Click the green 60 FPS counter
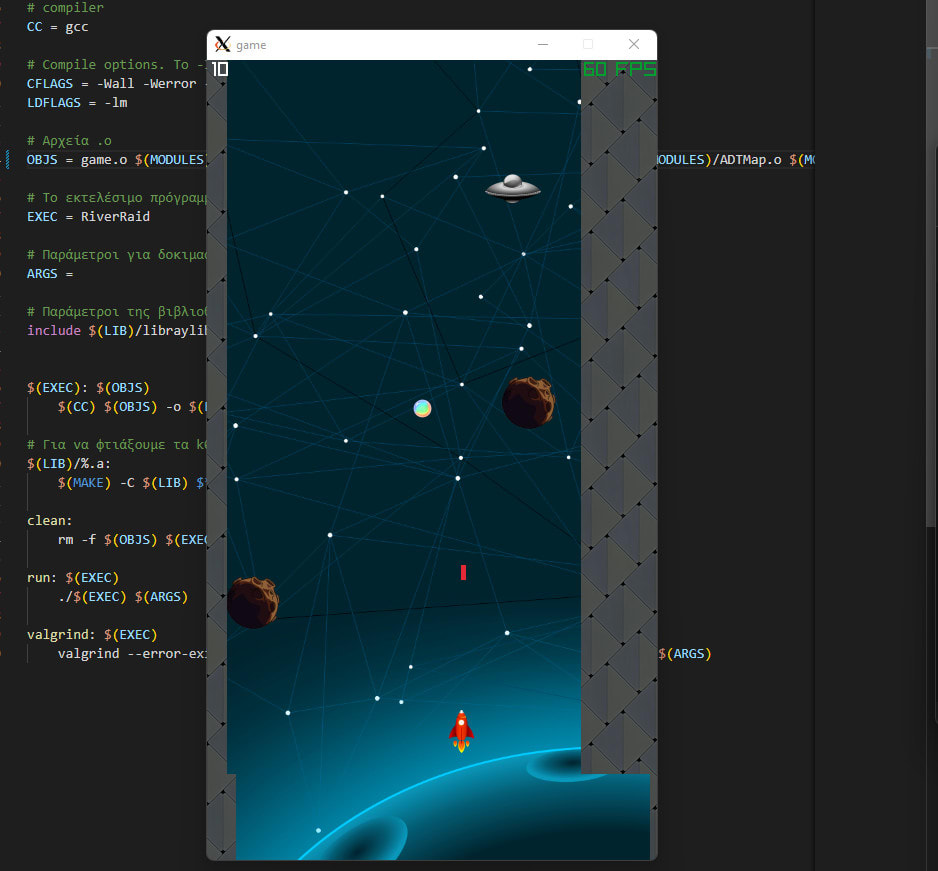This screenshot has width=938, height=871. point(619,69)
